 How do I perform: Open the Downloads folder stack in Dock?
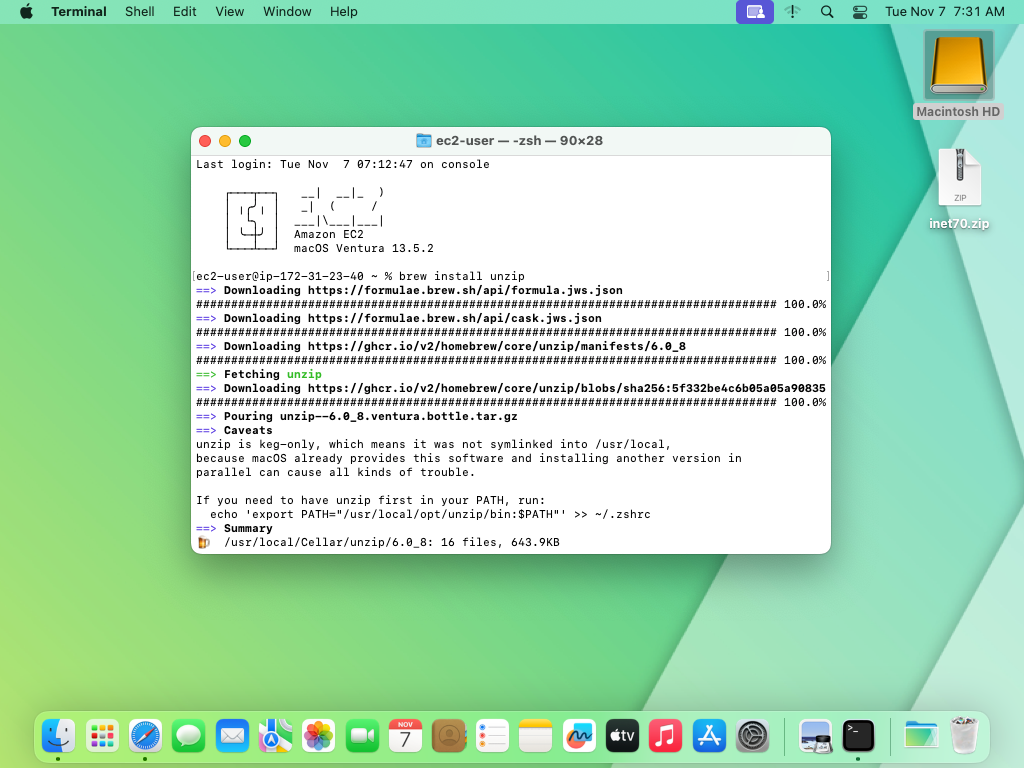tap(921, 735)
